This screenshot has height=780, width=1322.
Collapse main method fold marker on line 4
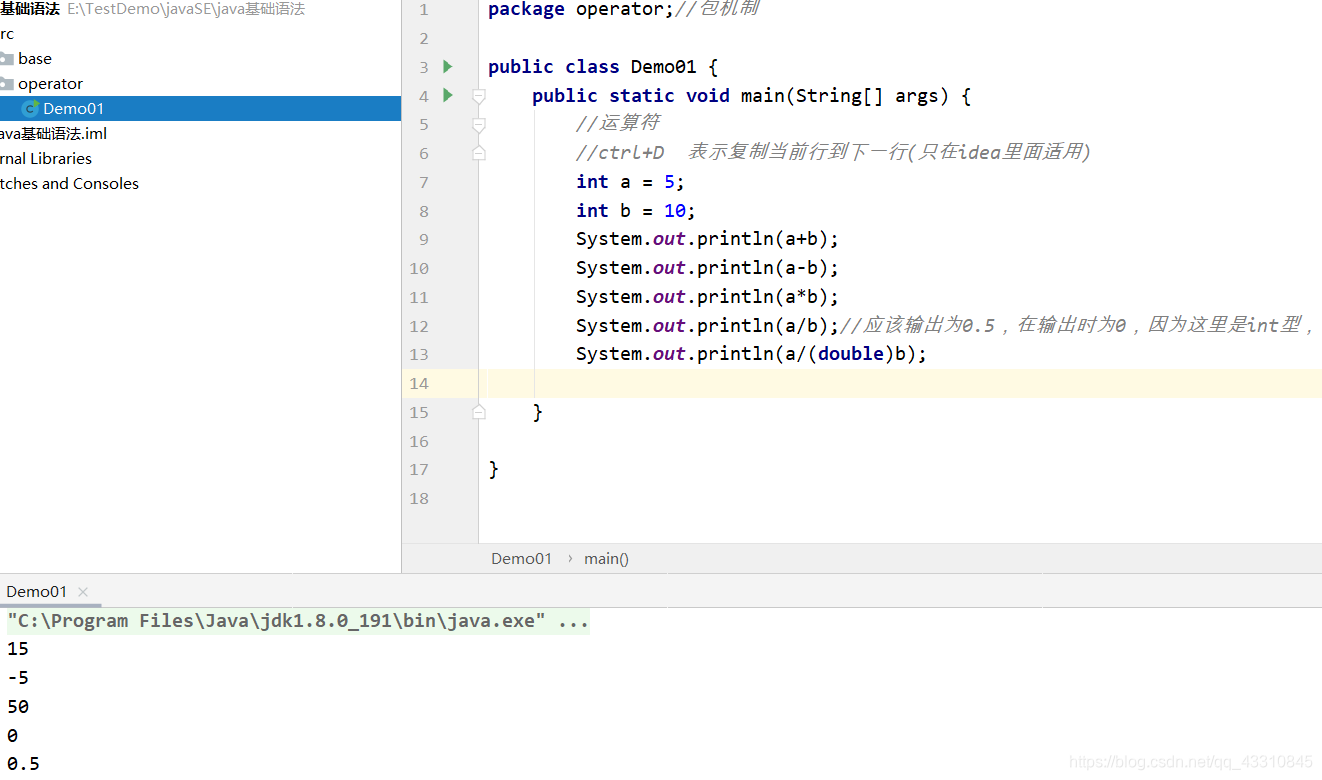(479, 96)
